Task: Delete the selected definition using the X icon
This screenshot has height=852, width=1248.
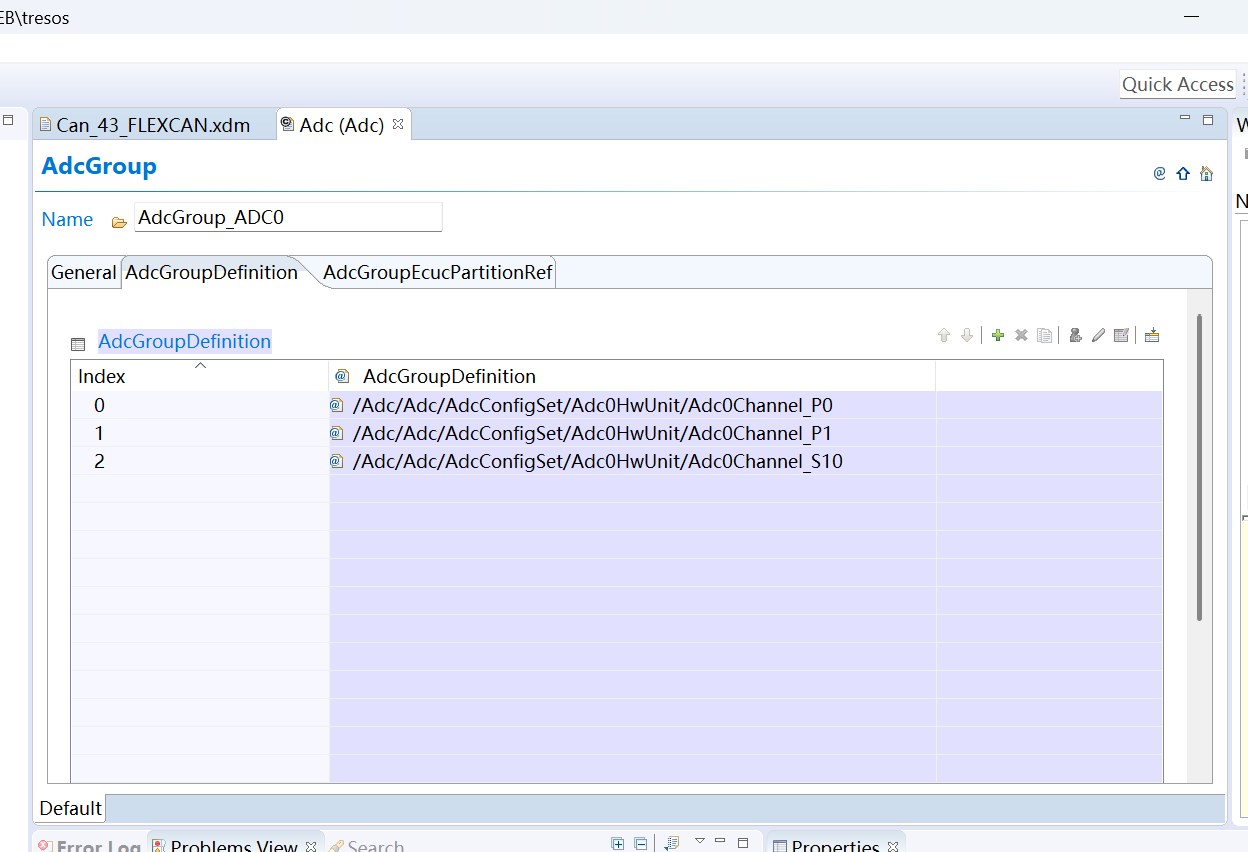Action: 1020,335
